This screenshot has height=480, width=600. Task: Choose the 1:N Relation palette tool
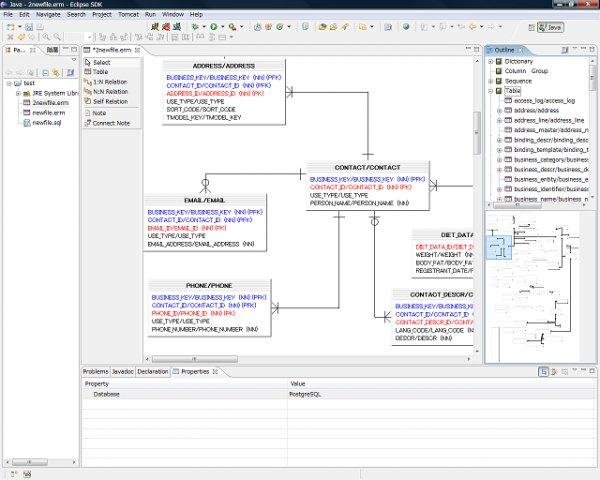(x=108, y=82)
